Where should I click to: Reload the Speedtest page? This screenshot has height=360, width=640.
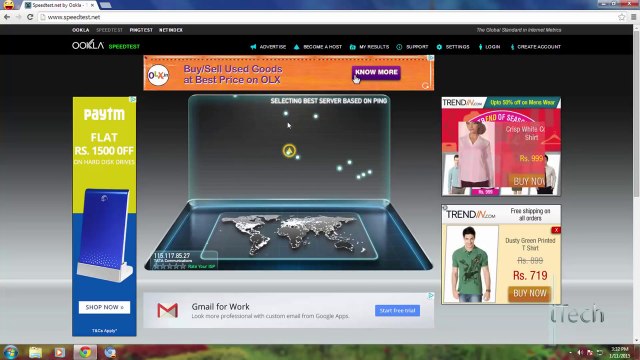30,17
